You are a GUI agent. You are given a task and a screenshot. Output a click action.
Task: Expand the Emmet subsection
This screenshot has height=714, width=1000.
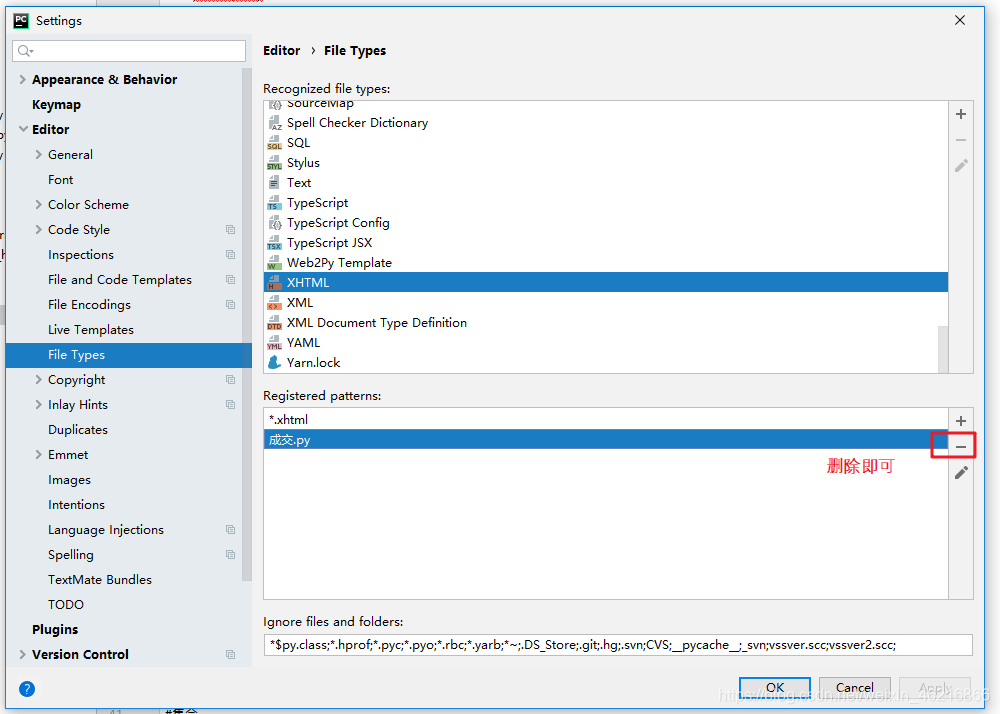[x=39, y=455]
